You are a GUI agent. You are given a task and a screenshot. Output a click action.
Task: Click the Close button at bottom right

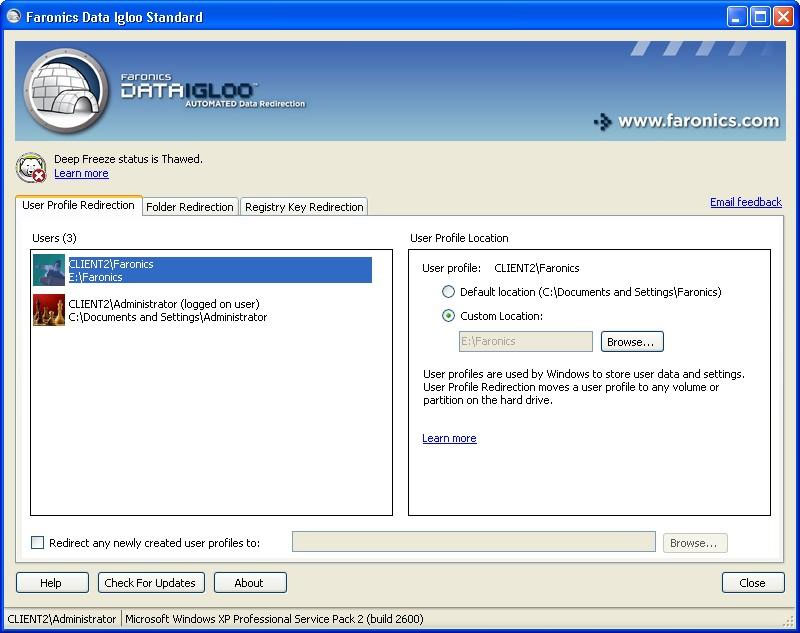click(x=753, y=583)
